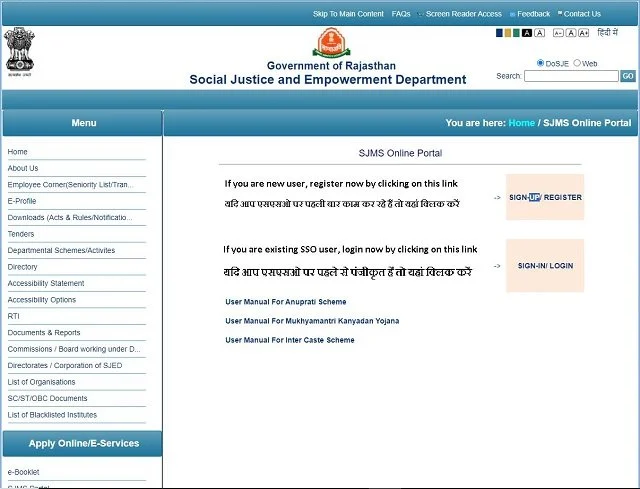Apply the standard white A theme icon

tap(540, 33)
